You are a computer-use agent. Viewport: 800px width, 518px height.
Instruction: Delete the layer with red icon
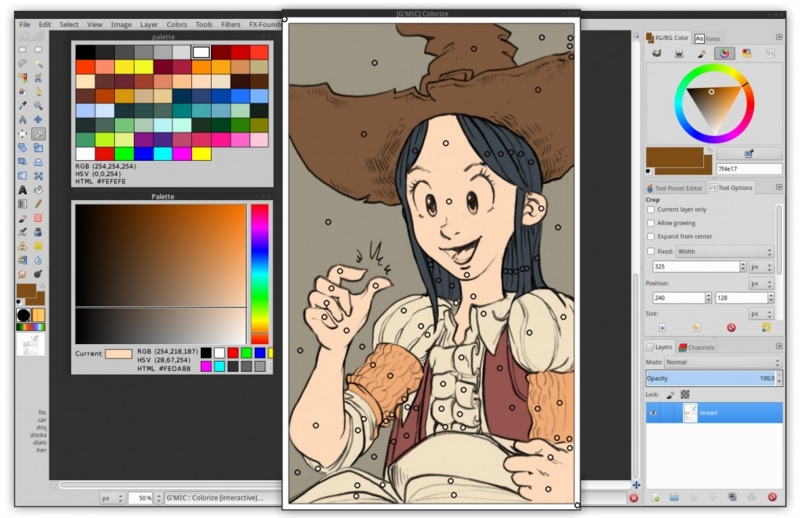point(772,497)
